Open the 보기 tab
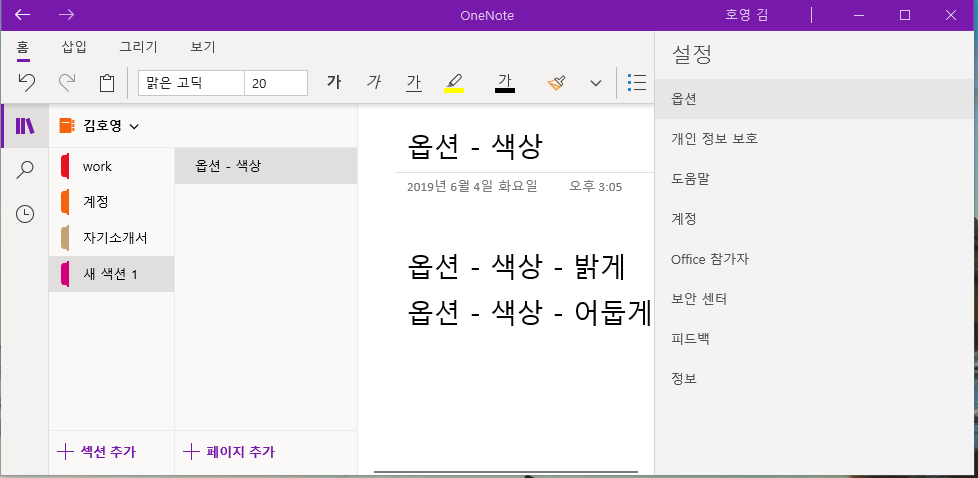The image size is (978, 478). (x=203, y=47)
